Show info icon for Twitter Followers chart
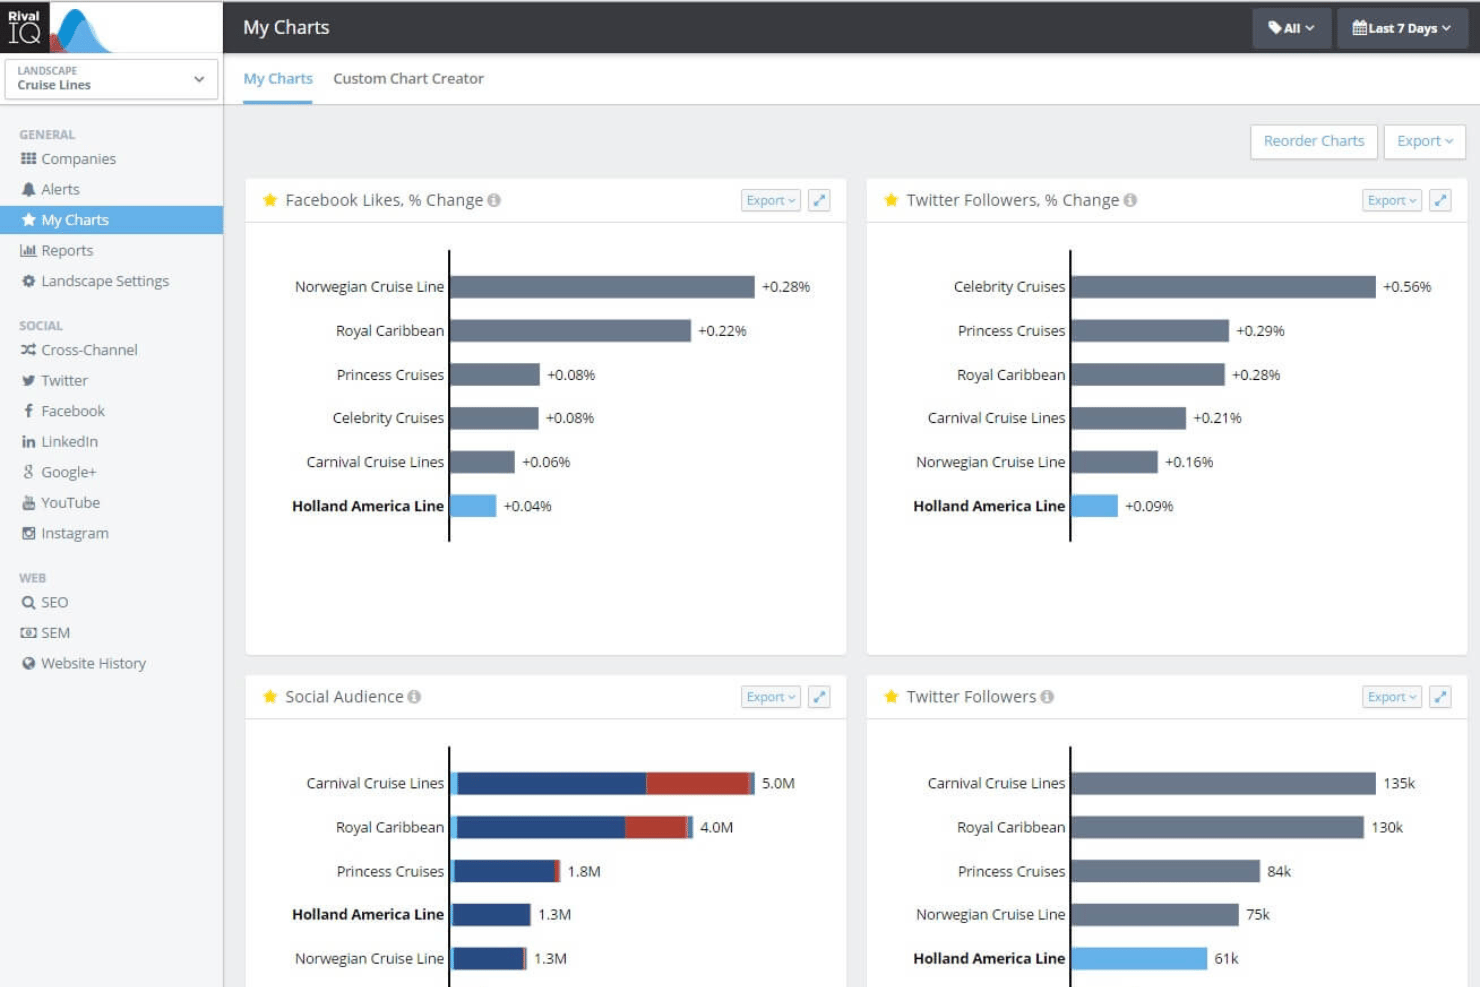The width and height of the screenshot is (1480, 987). click(x=1047, y=697)
